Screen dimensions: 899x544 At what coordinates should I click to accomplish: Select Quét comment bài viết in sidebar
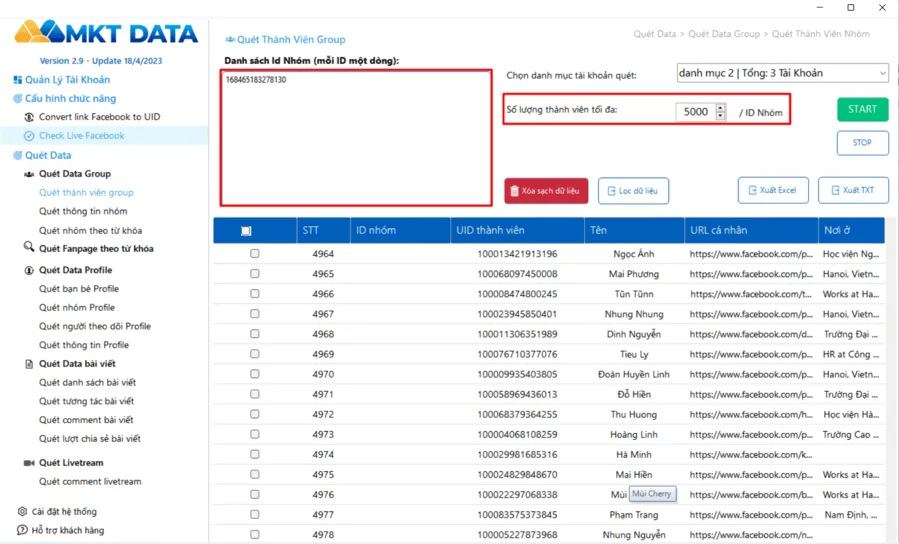[x=86, y=420]
